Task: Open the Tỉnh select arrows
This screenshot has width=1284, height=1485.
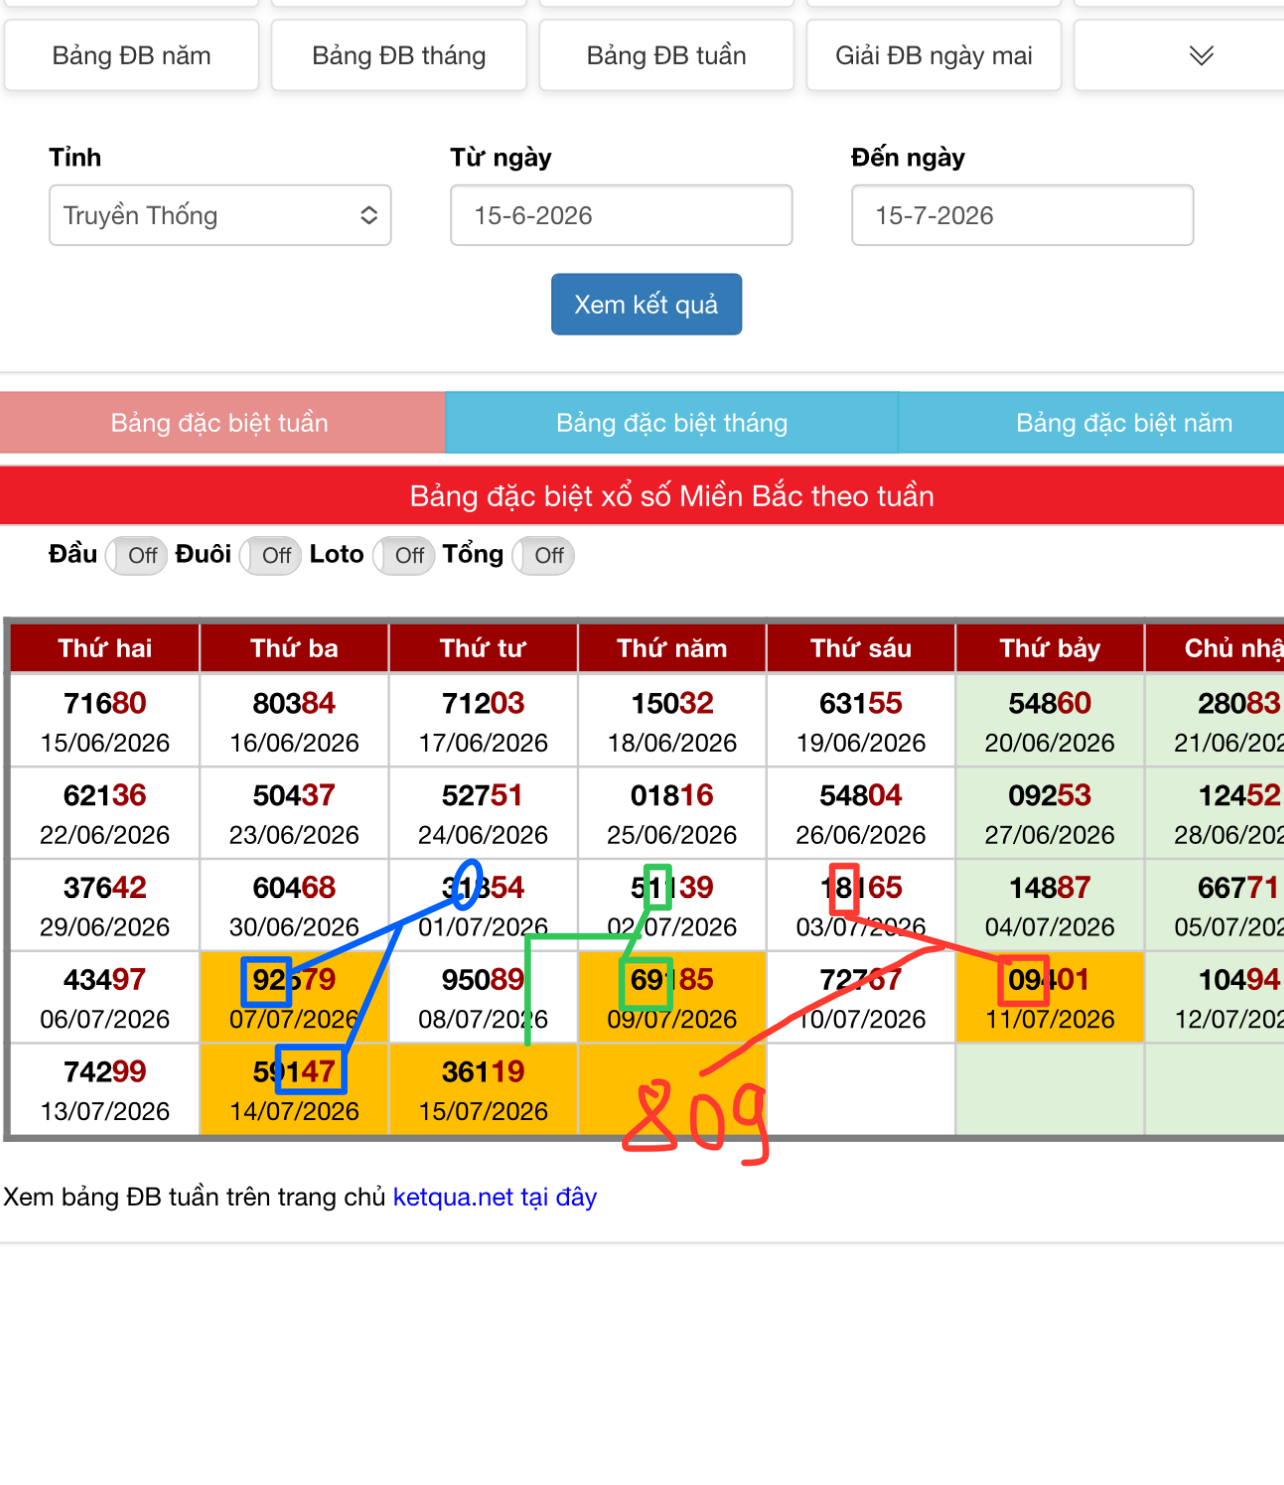Action: tap(369, 215)
